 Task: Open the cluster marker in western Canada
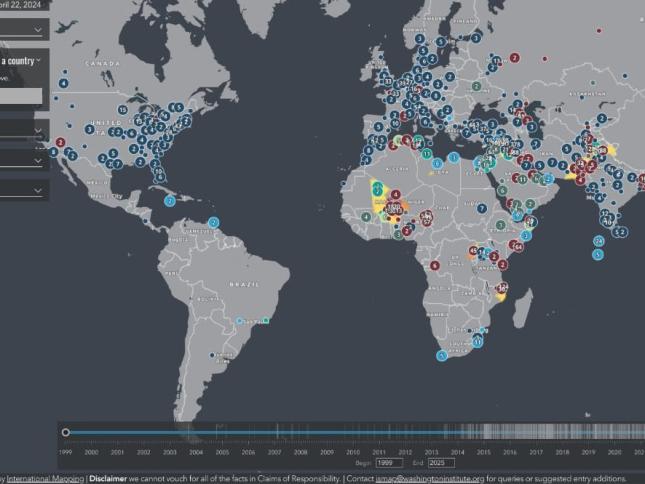tap(64, 83)
